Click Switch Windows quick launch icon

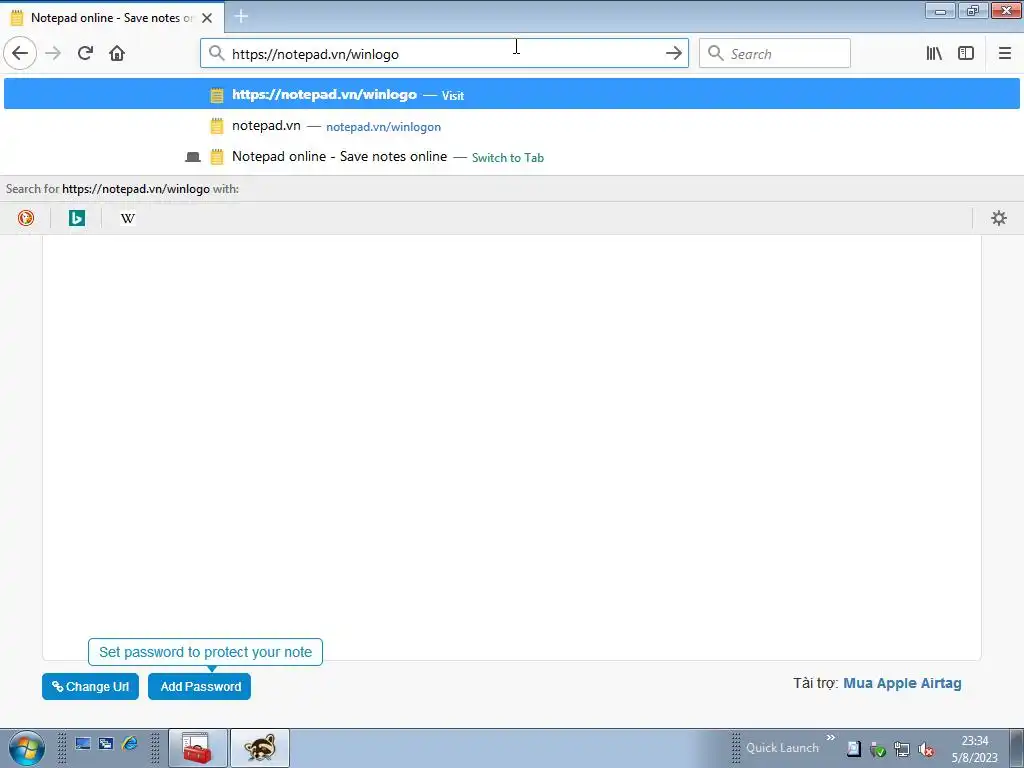coord(106,743)
